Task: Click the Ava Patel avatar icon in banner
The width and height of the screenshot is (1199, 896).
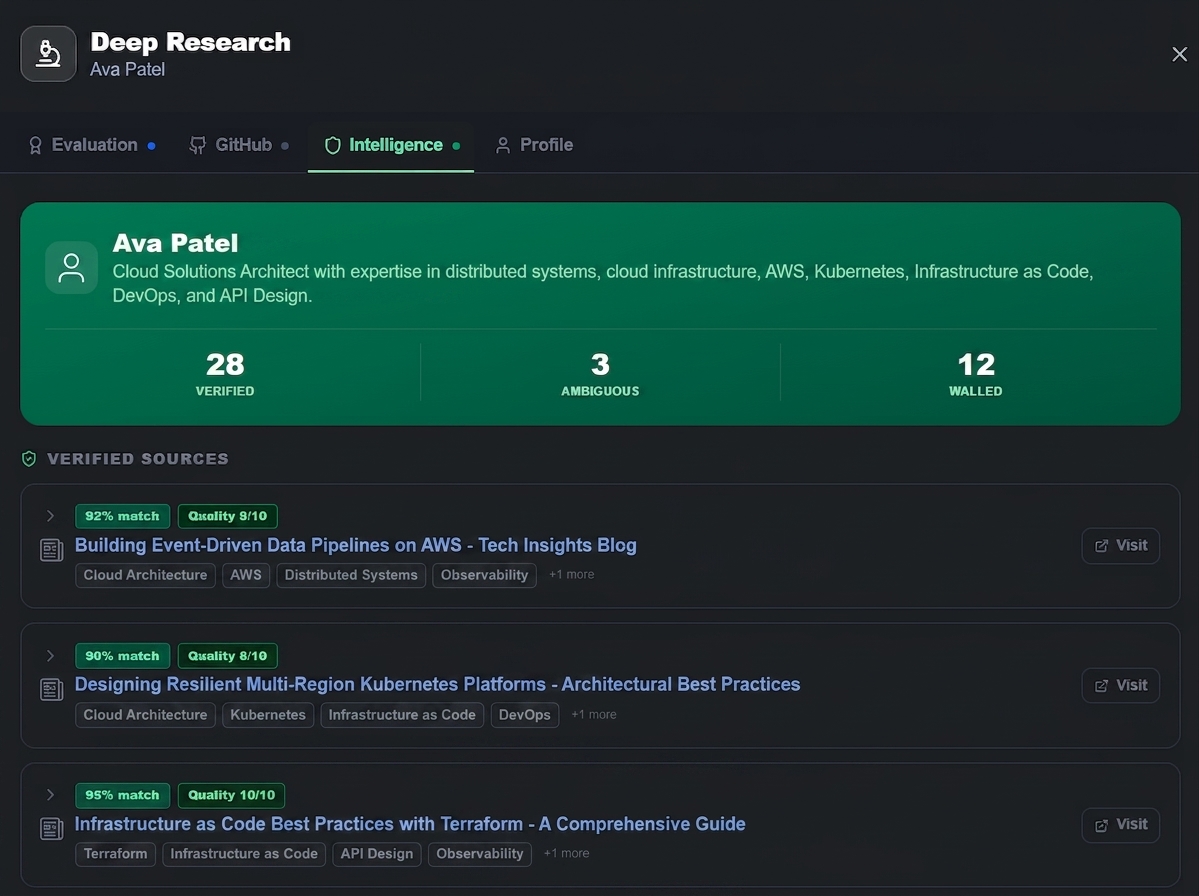Action: click(x=71, y=268)
